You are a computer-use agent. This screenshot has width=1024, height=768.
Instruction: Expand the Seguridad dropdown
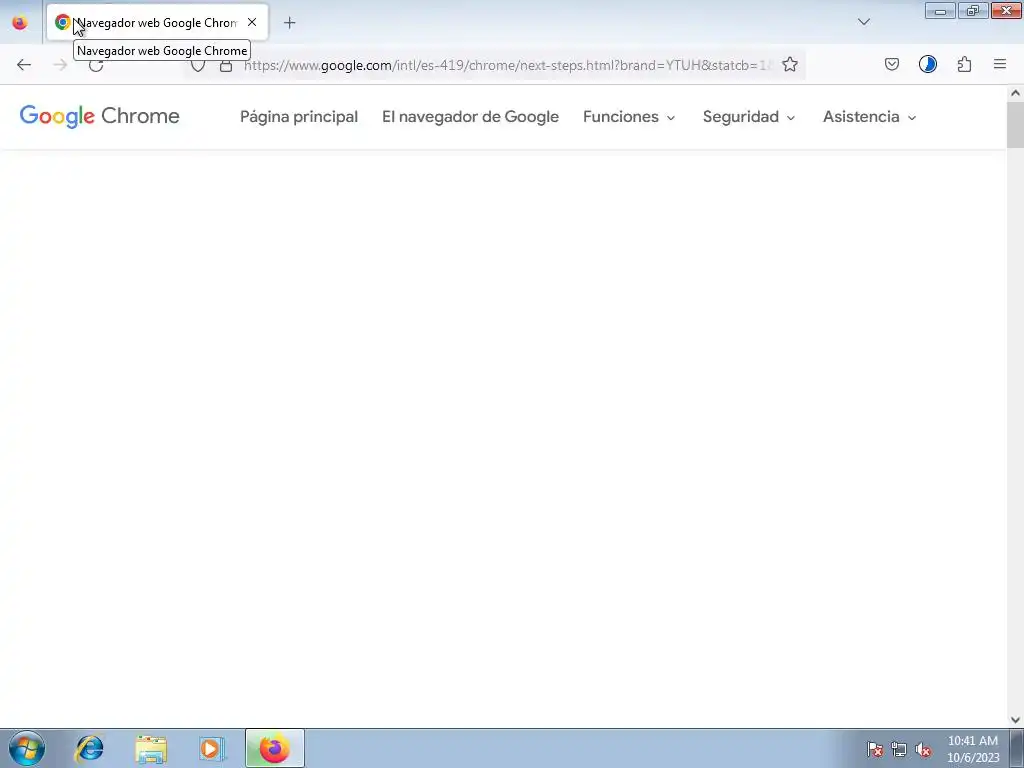coord(749,117)
